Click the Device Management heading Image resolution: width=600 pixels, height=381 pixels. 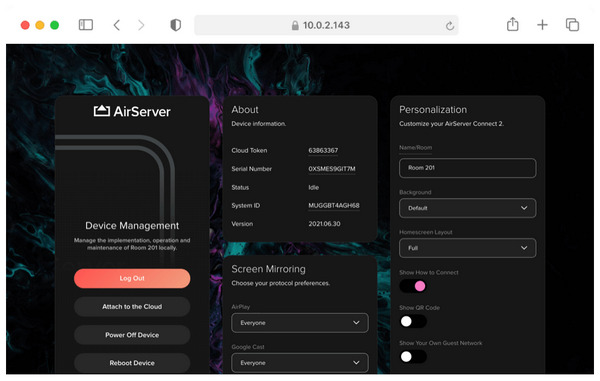pos(132,226)
